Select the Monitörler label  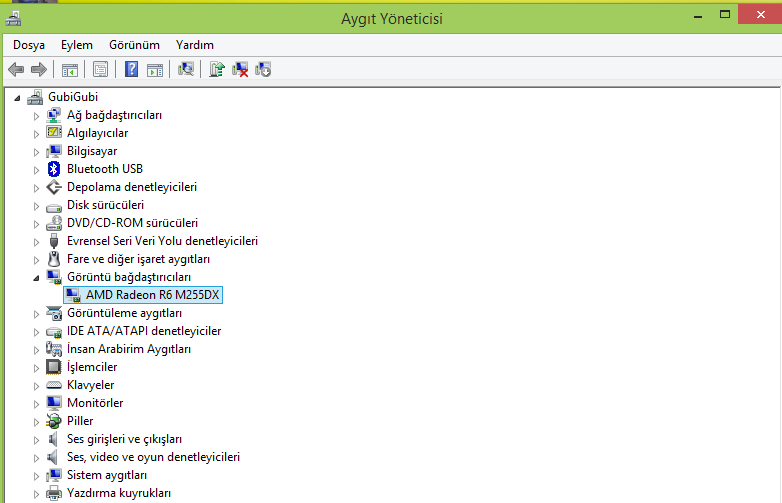point(95,403)
